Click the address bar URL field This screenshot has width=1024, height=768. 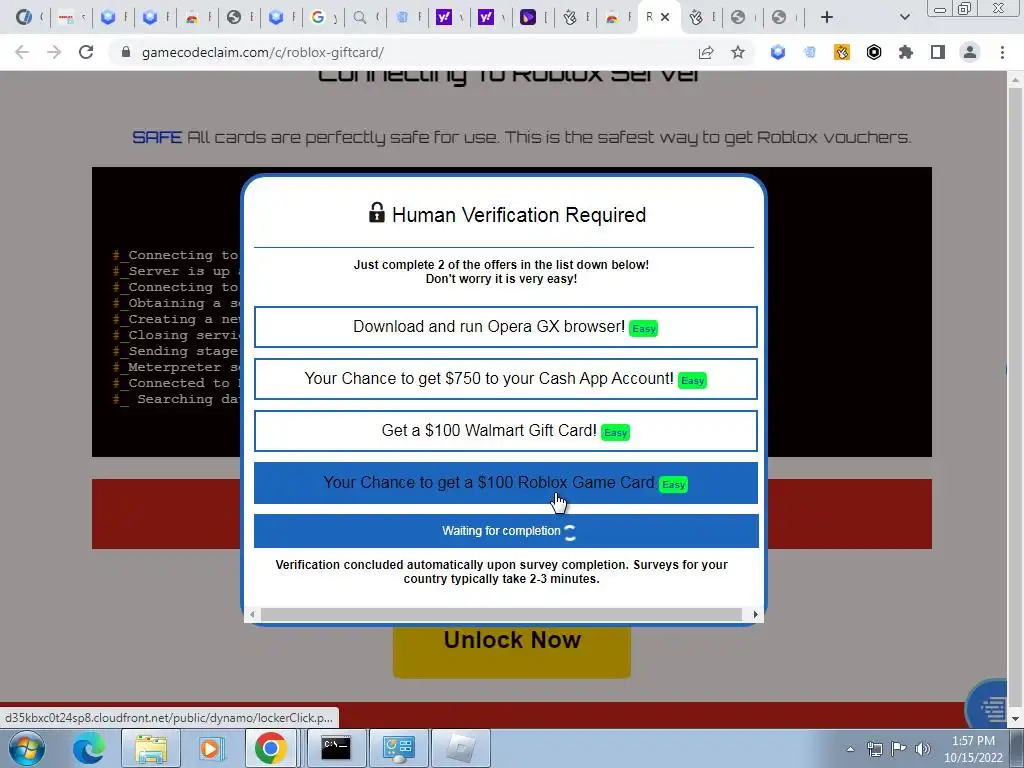click(x=263, y=52)
